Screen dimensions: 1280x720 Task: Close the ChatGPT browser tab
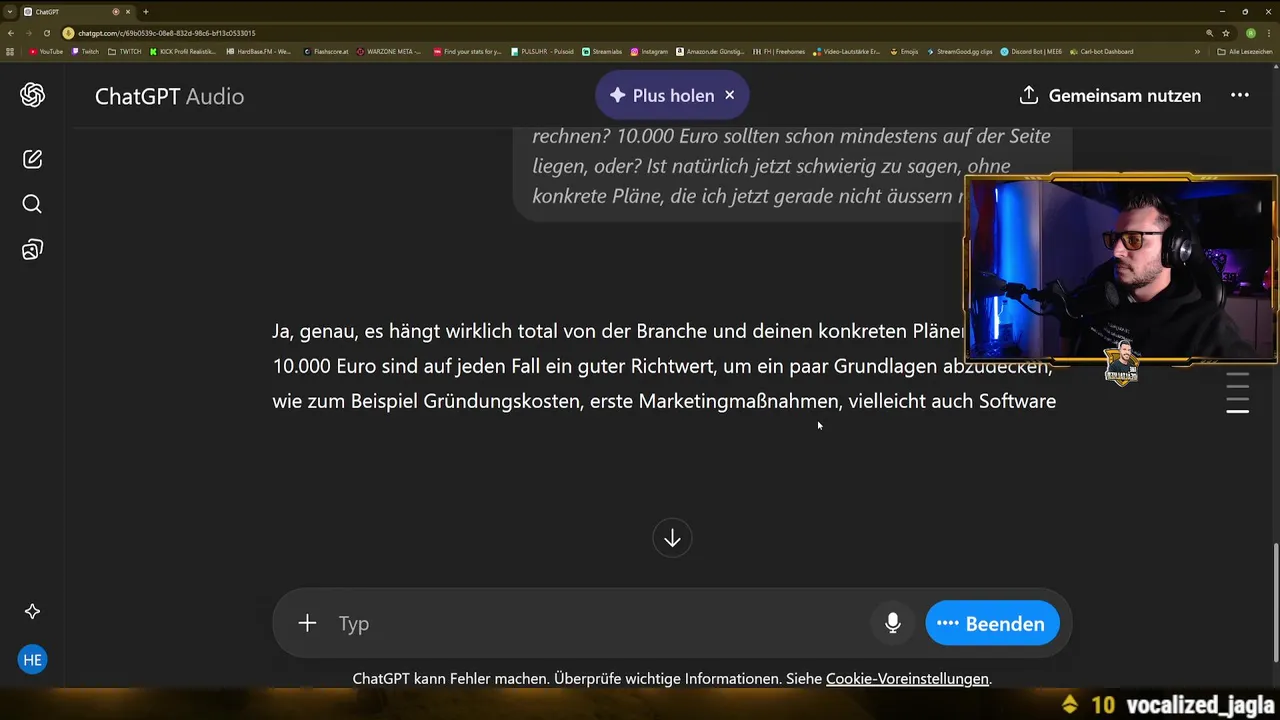coord(128,12)
